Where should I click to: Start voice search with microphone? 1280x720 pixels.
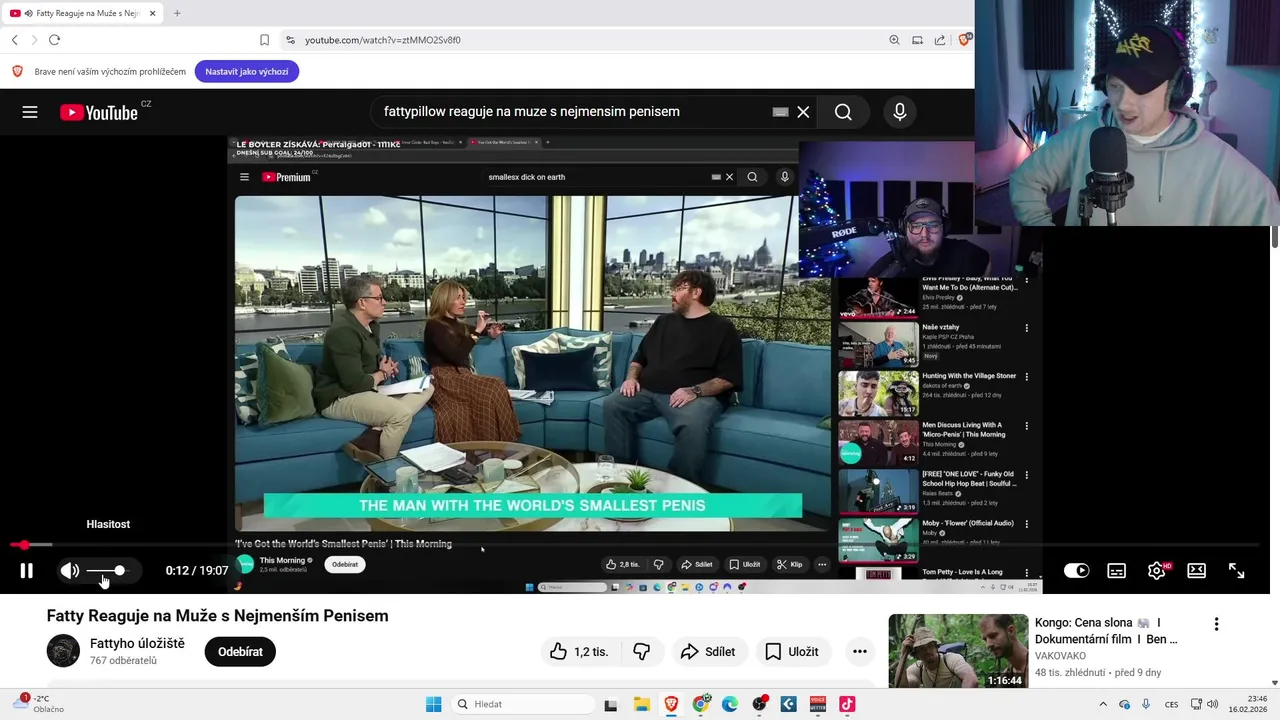pyautogui.click(x=900, y=112)
